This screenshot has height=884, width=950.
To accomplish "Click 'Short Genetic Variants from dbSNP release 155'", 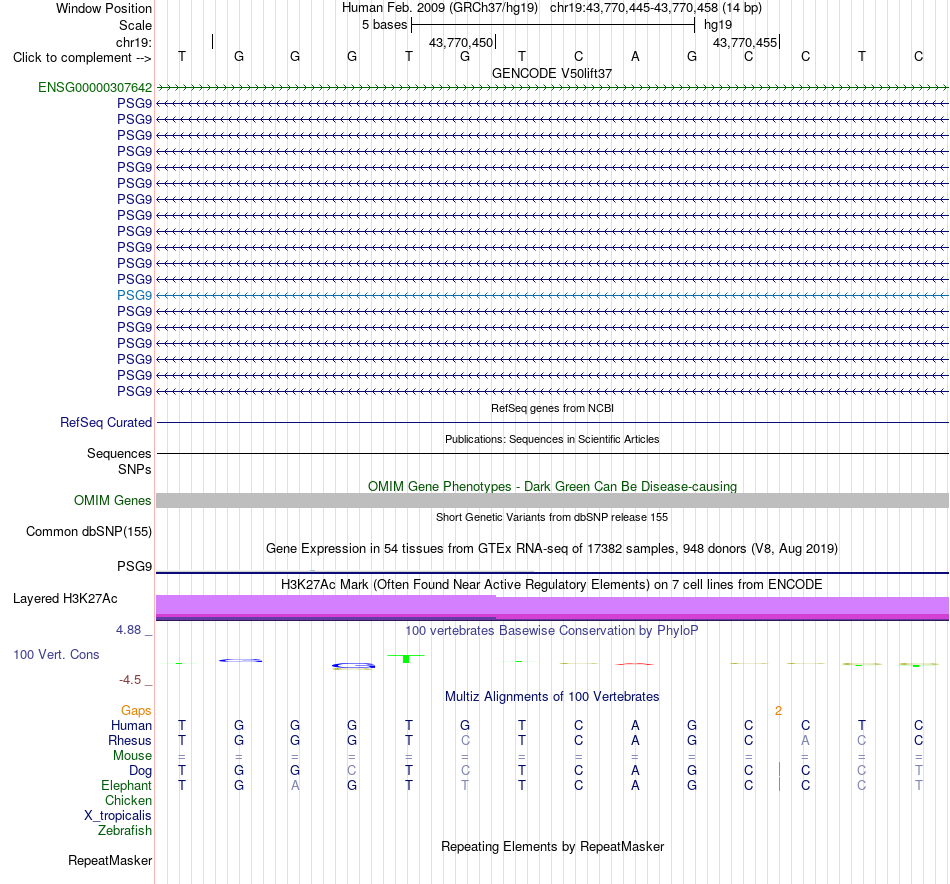I will click(552, 517).
